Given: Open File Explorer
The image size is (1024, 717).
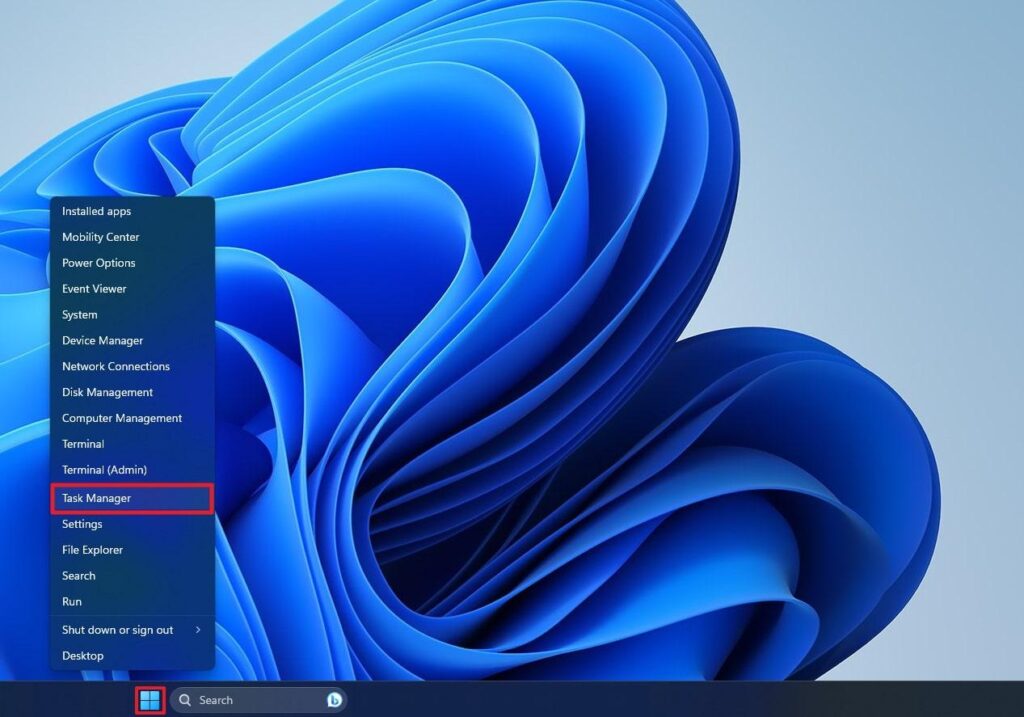Looking at the screenshot, I should pyautogui.click(x=133, y=550).
